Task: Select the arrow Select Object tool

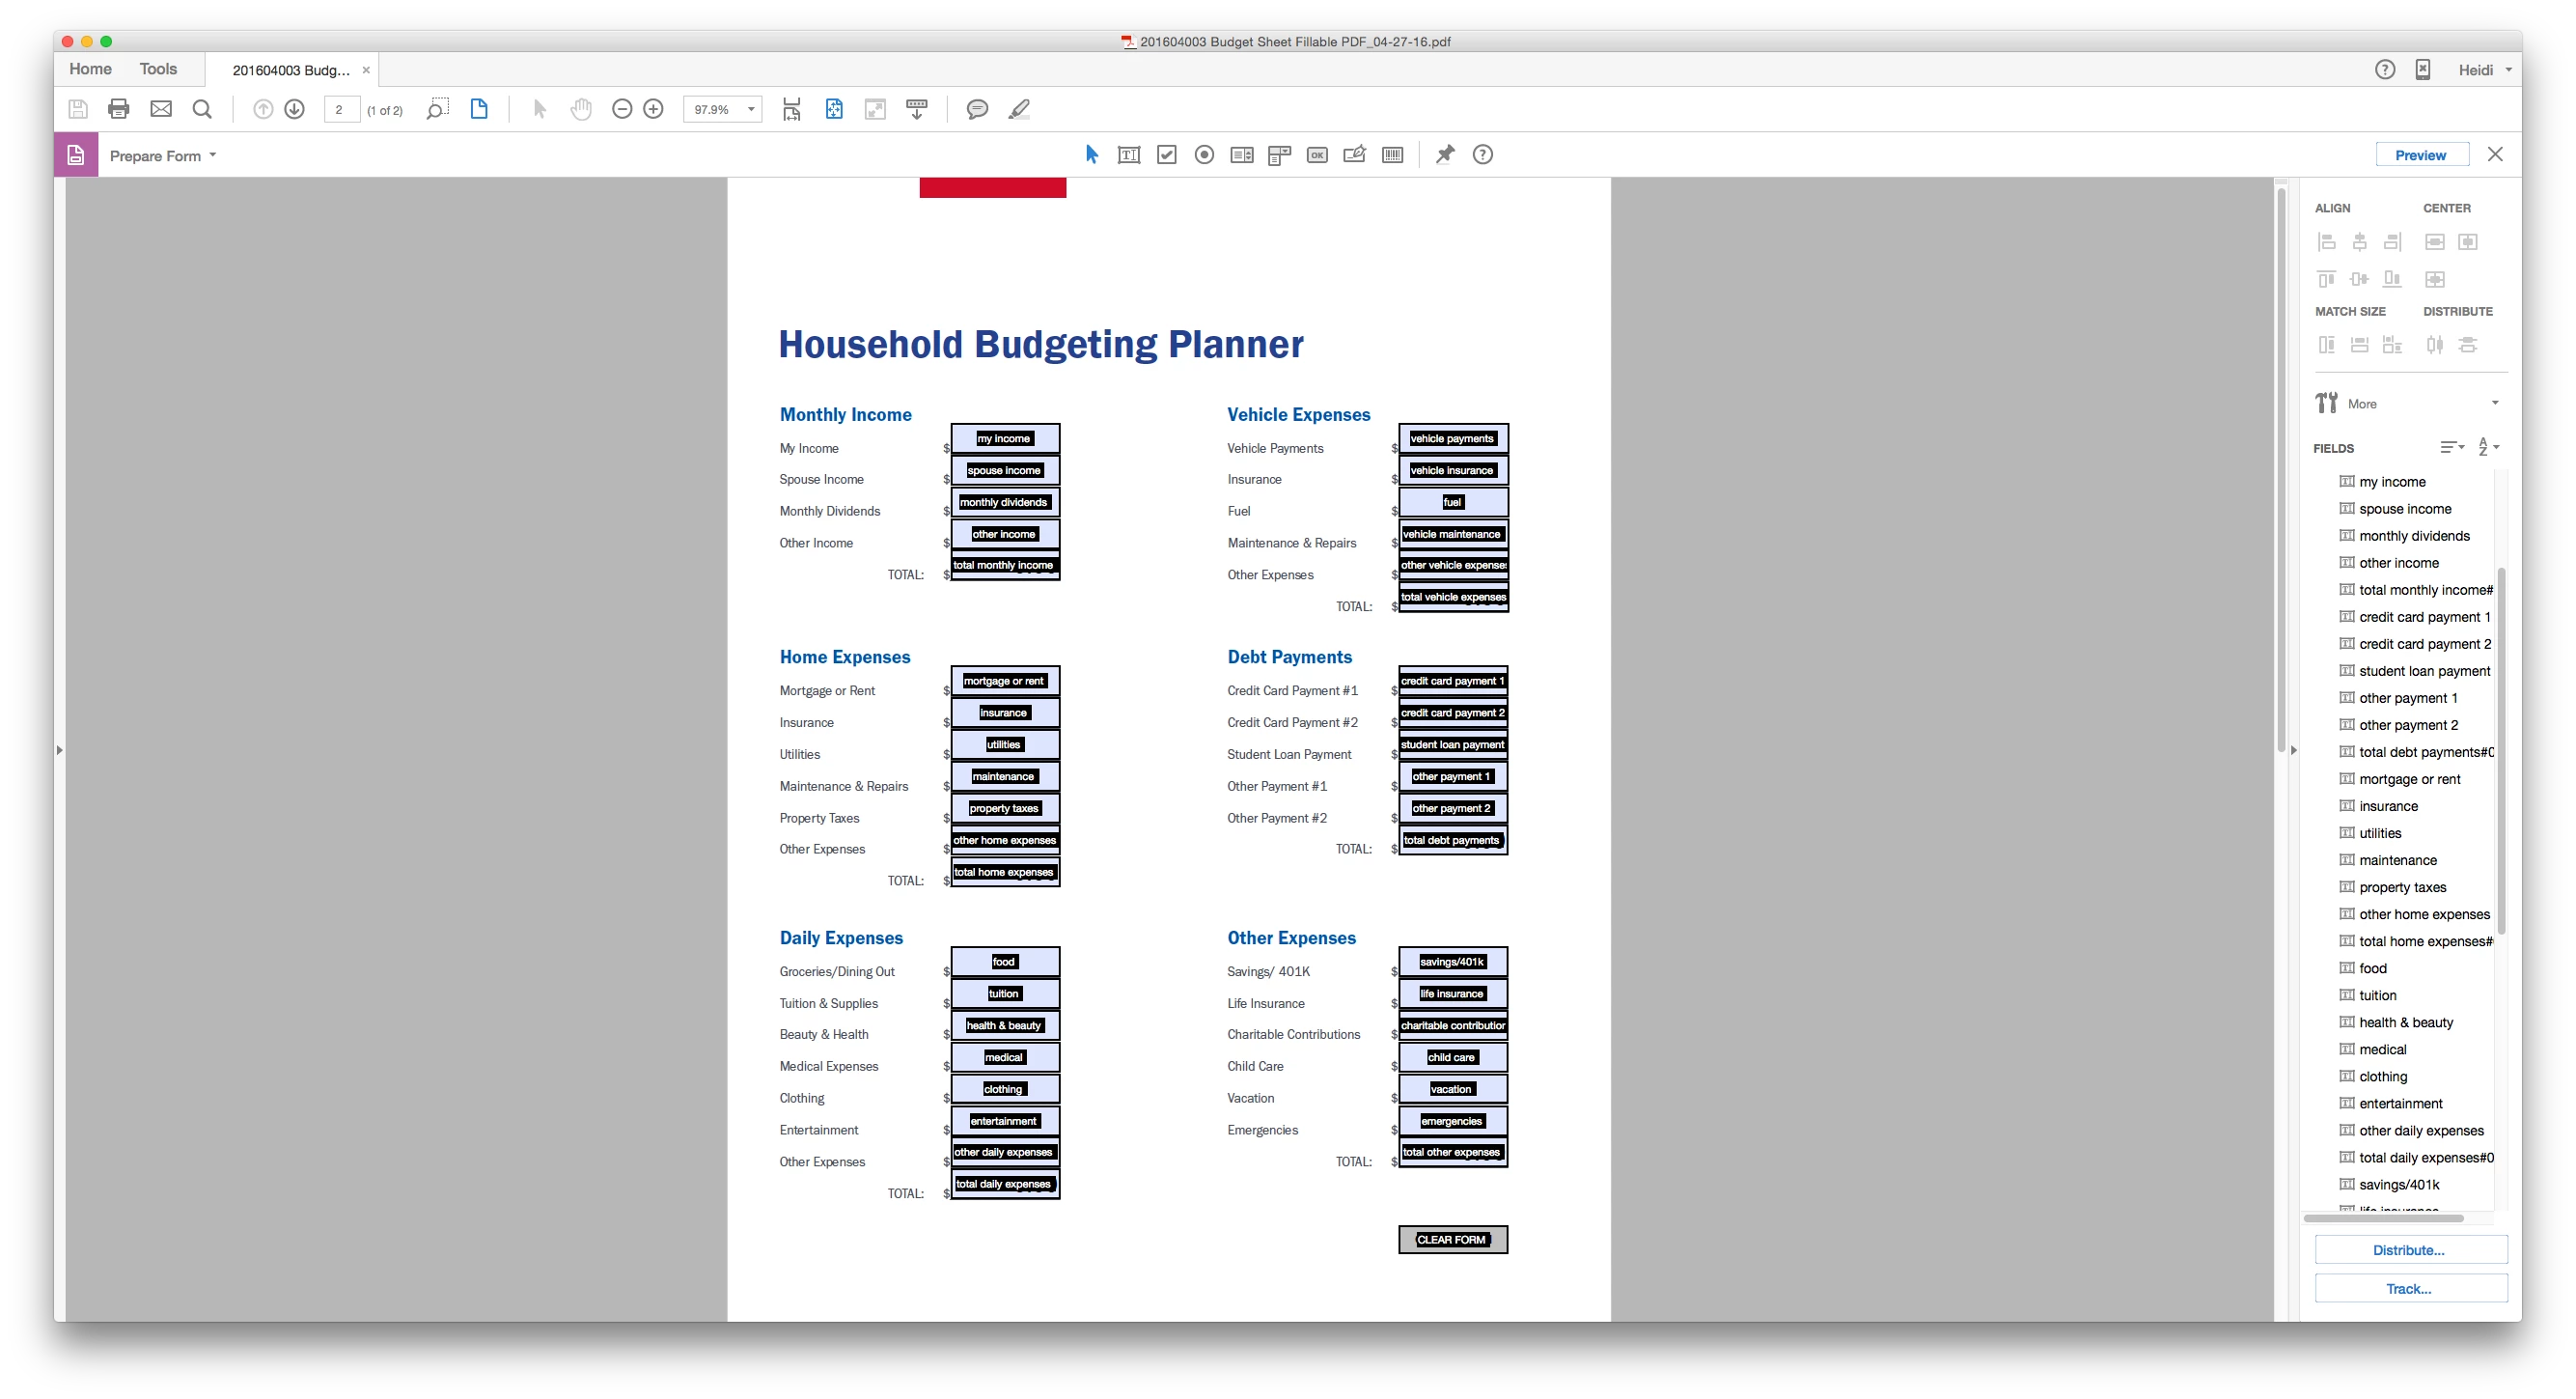Action: pos(1091,155)
